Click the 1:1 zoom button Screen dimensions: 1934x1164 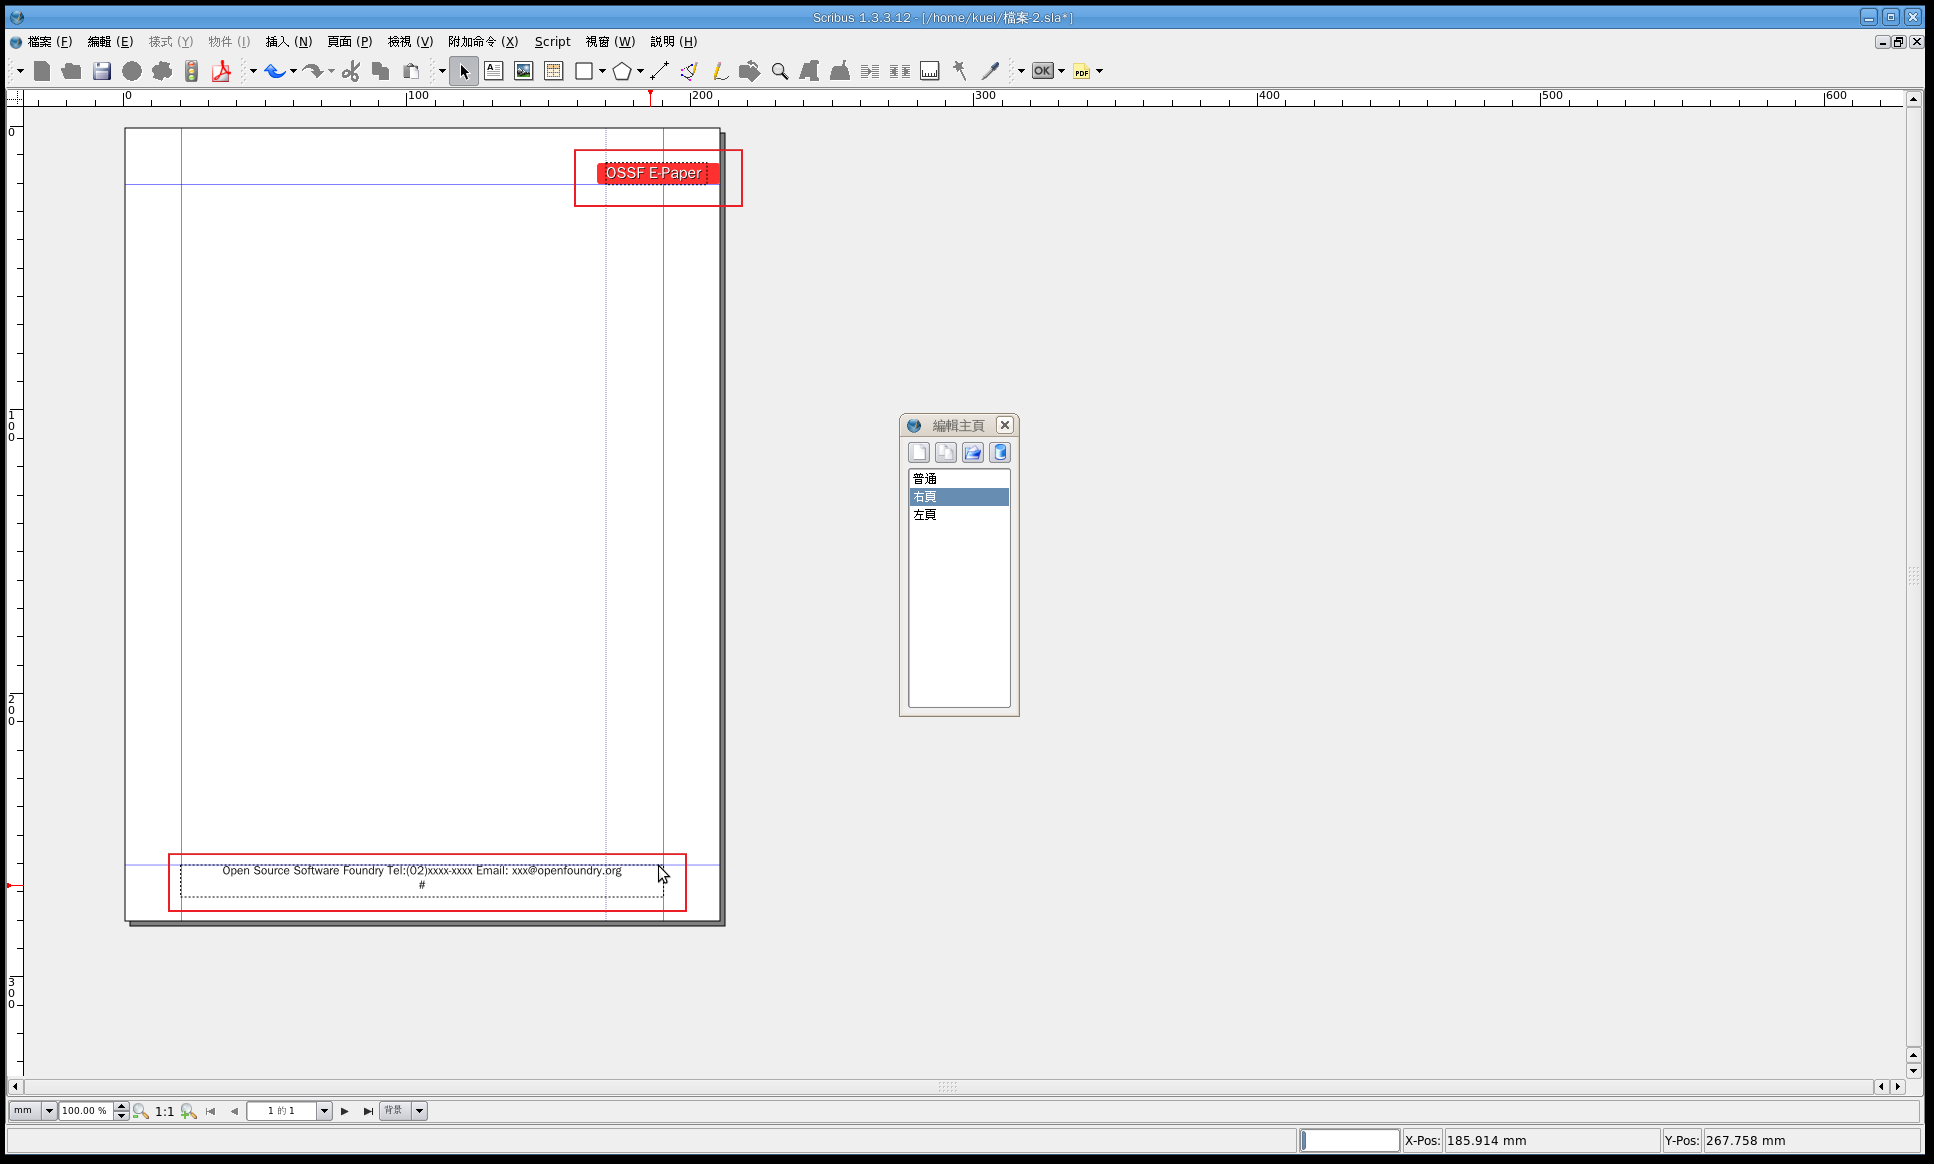click(x=164, y=1111)
